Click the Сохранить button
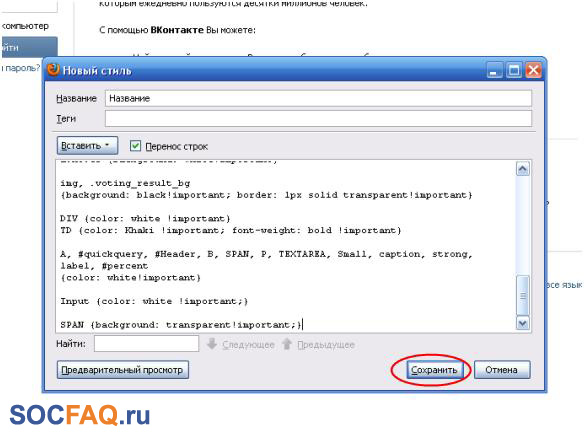Image resolution: width=584 pixels, height=435 pixels. pyautogui.click(x=434, y=370)
